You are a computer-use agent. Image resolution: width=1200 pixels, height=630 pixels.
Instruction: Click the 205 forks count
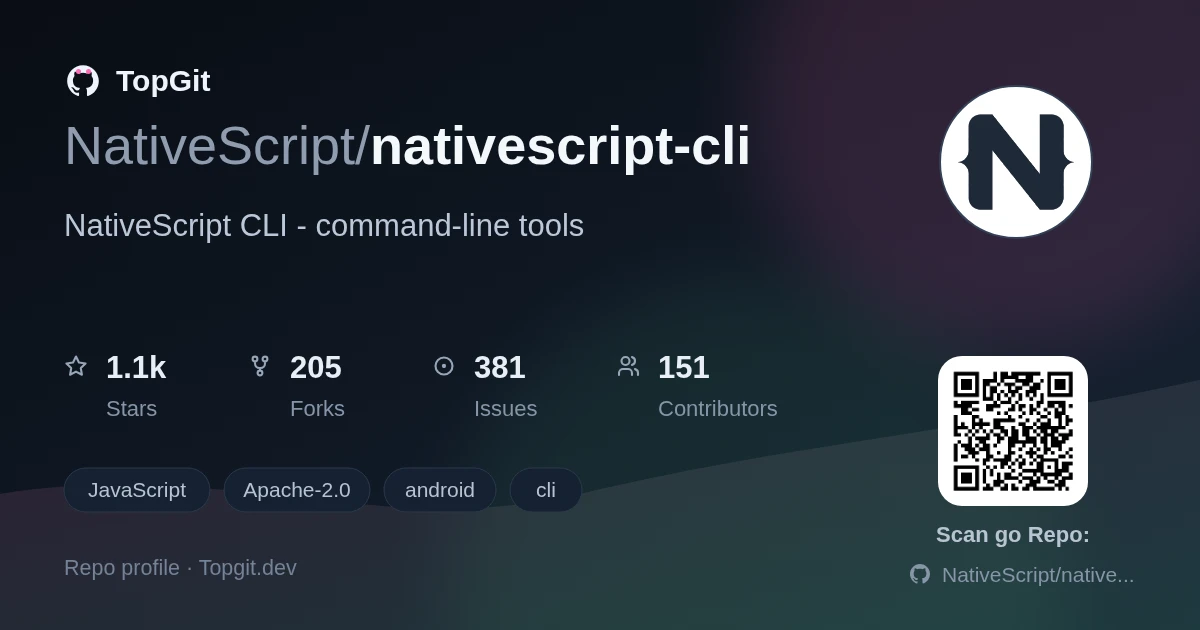316,367
